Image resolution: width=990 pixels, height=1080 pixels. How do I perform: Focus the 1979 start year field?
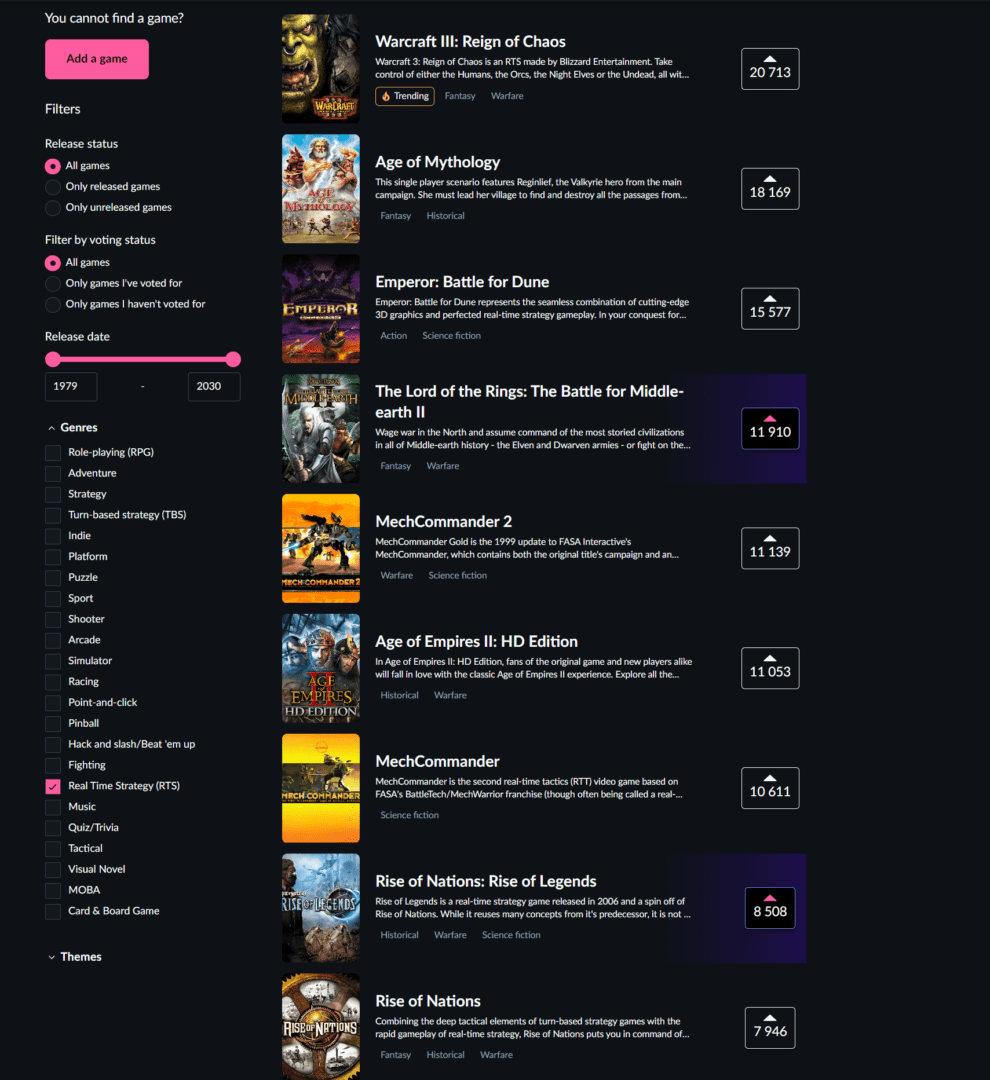click(x=71, y=386)
